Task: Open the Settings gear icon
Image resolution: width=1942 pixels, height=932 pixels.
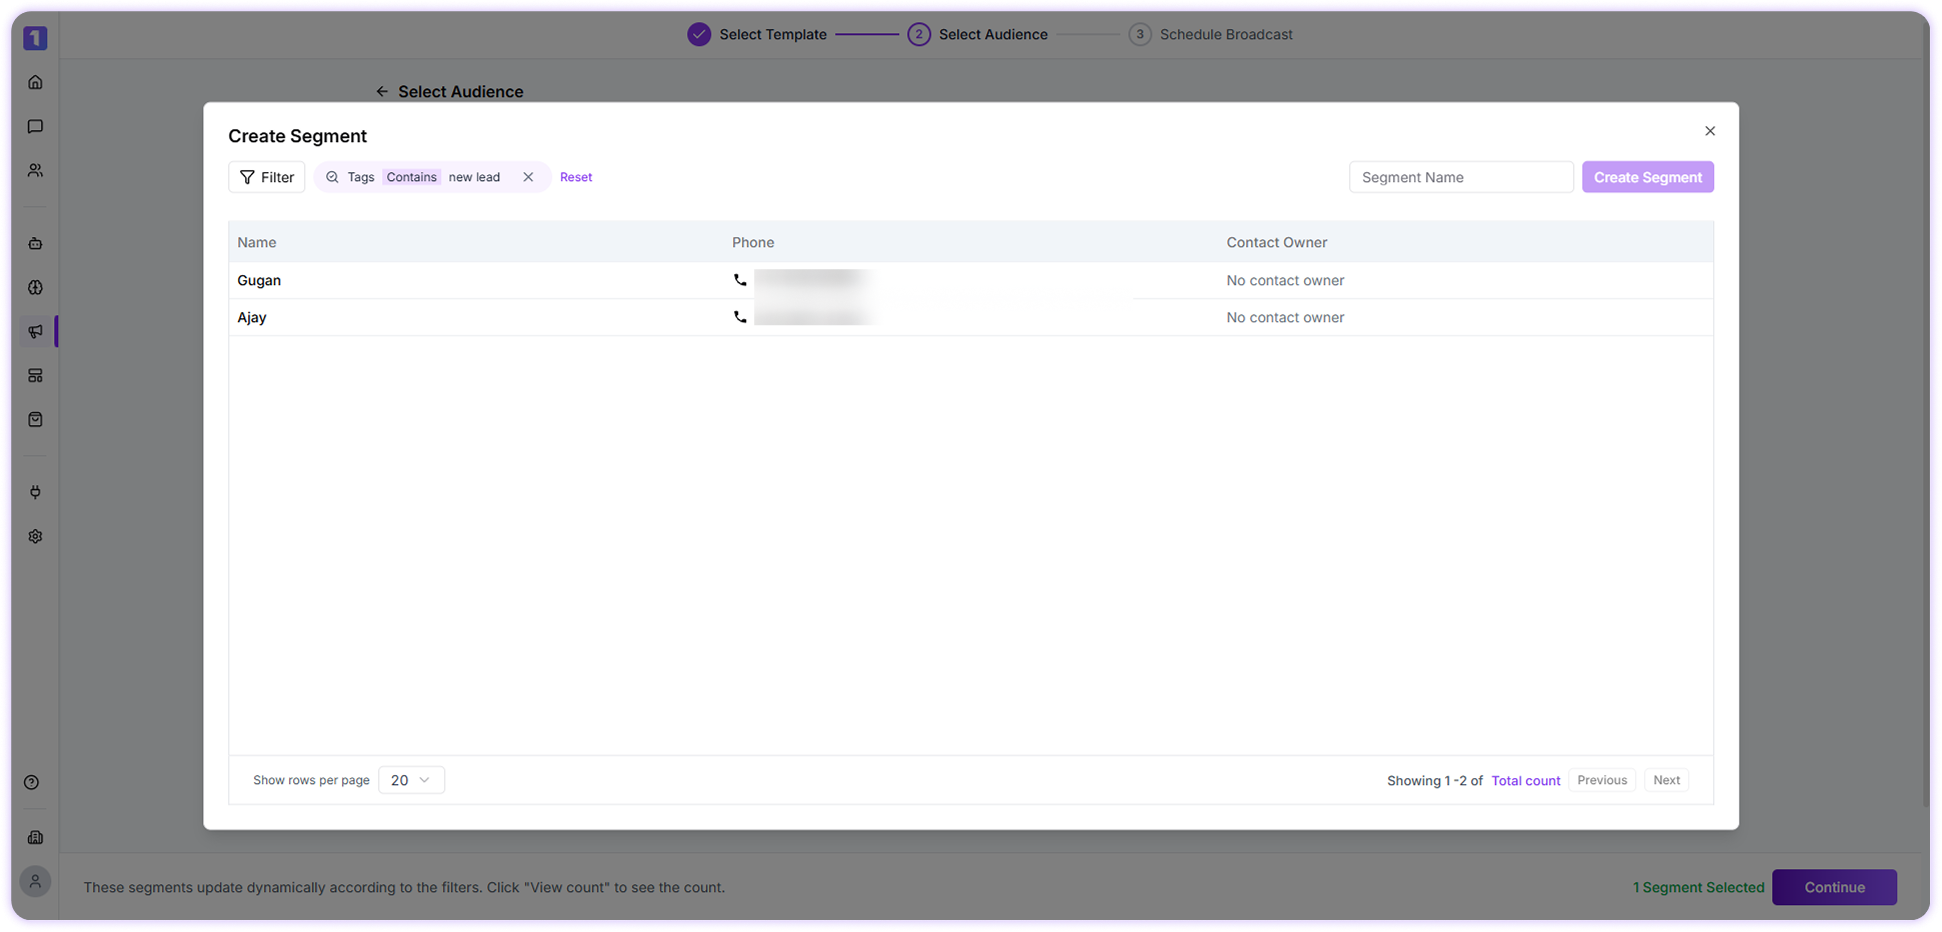Action: tap(35, 536)
